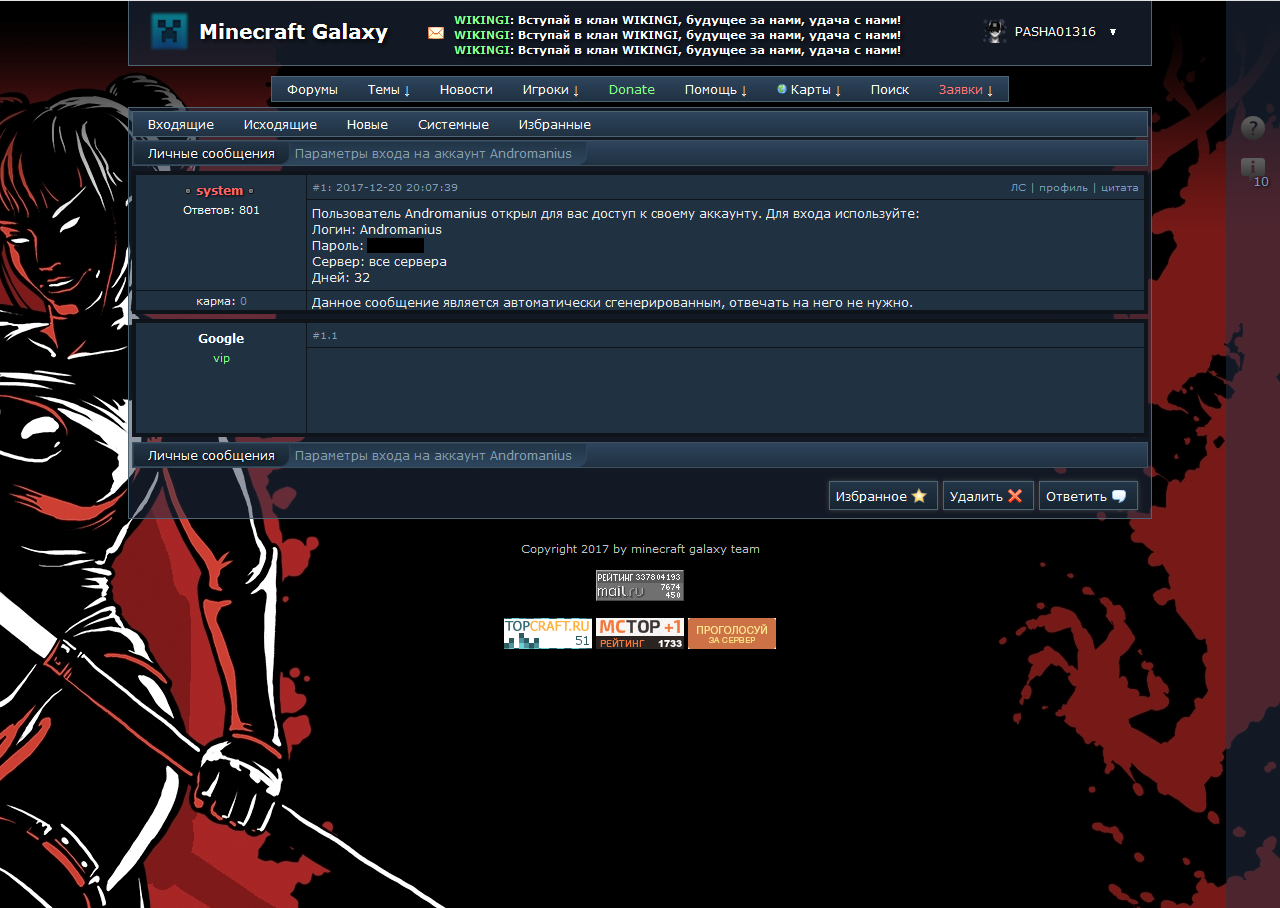1280x908 pixels.
Task: Click the Логин: Andromanius line
Action: [377, 229]
